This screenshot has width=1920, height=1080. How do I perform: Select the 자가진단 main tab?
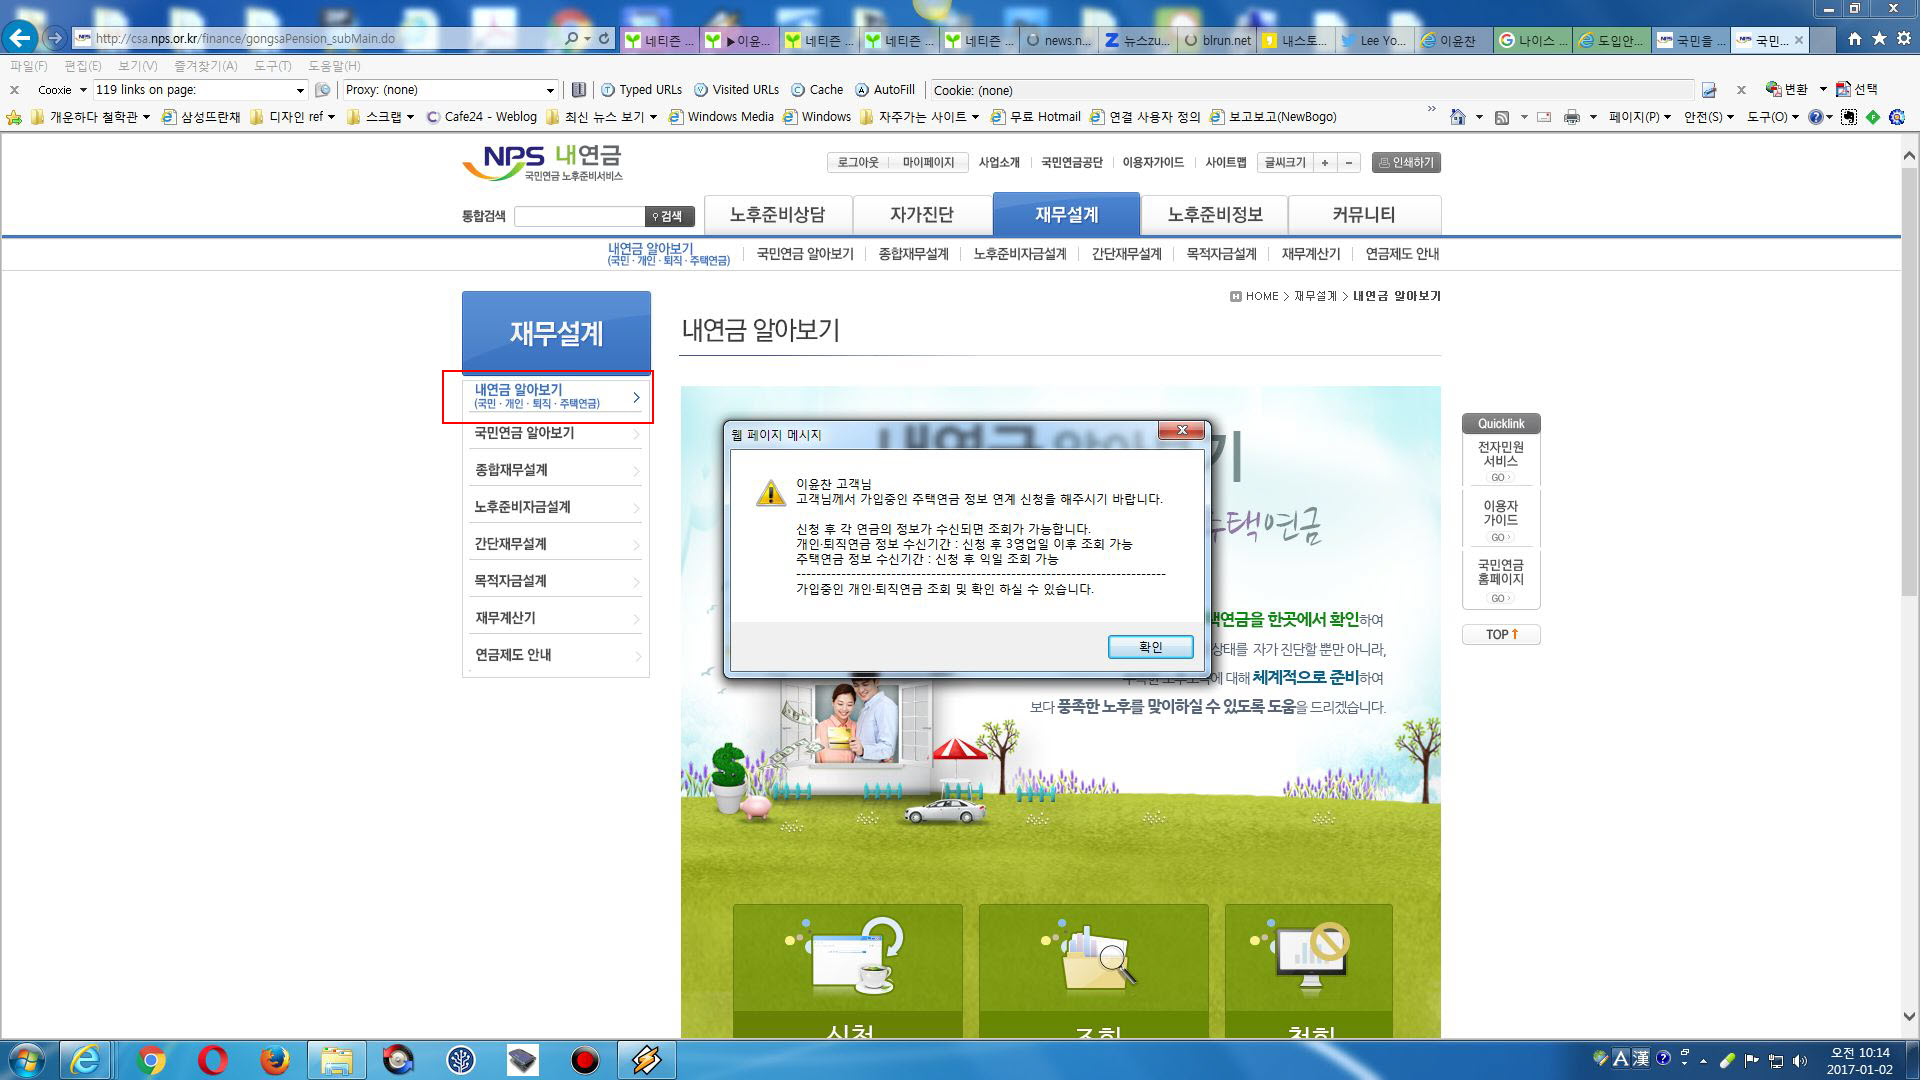point(921,214)
